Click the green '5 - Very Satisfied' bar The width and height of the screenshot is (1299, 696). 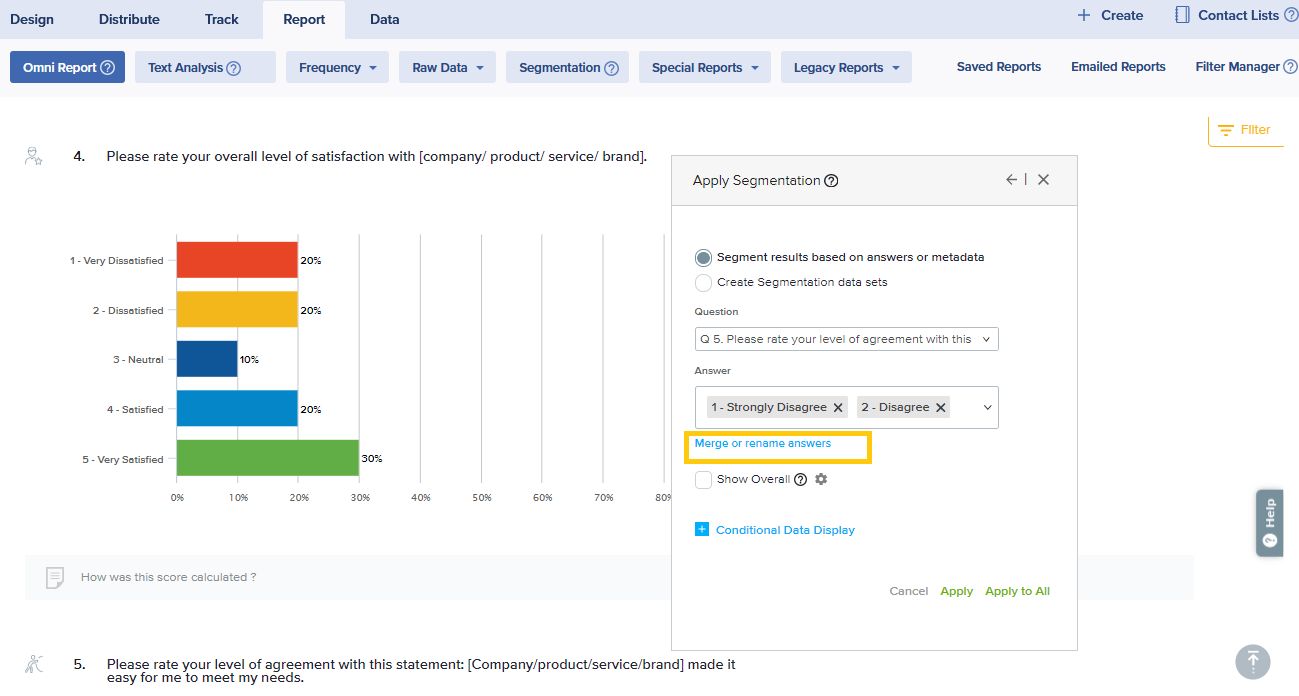coord(267,458)
